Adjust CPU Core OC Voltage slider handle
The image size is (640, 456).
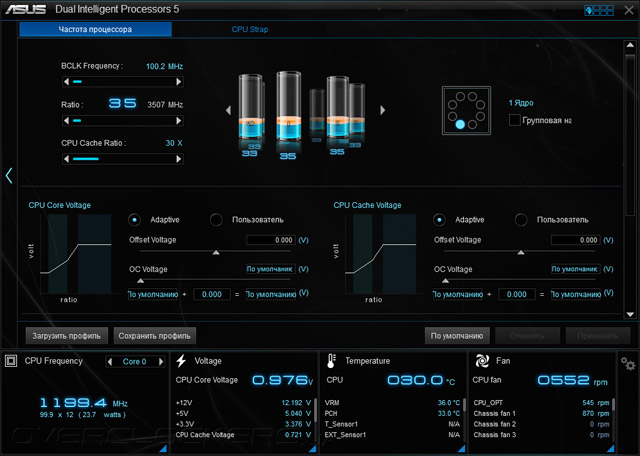coord(140,281)
